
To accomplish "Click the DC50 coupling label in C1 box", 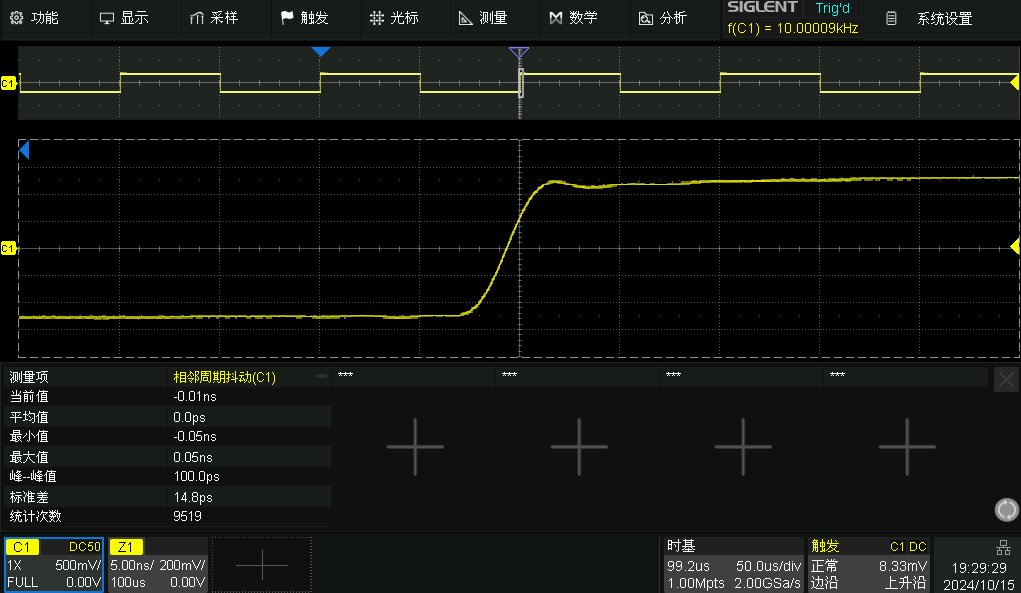I will click(85, 547).
